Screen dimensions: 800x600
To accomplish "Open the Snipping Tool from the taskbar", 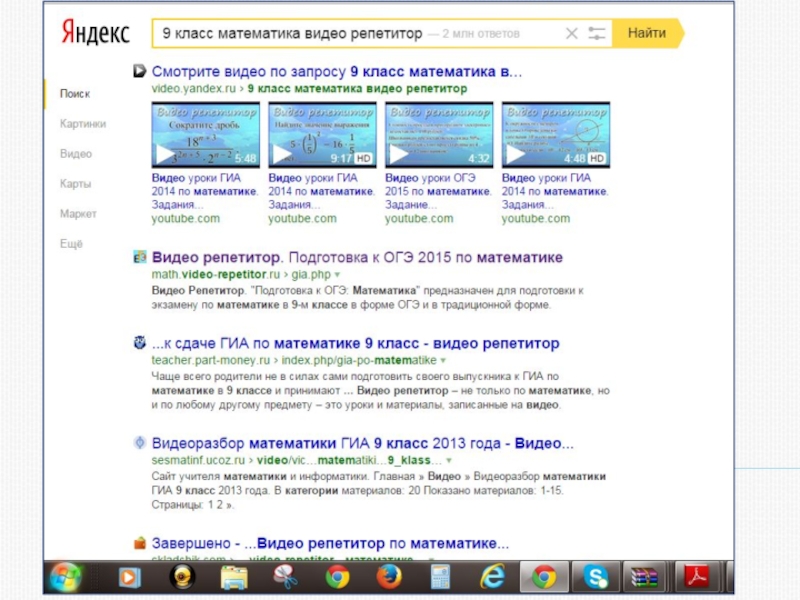I will coord(286,577).
